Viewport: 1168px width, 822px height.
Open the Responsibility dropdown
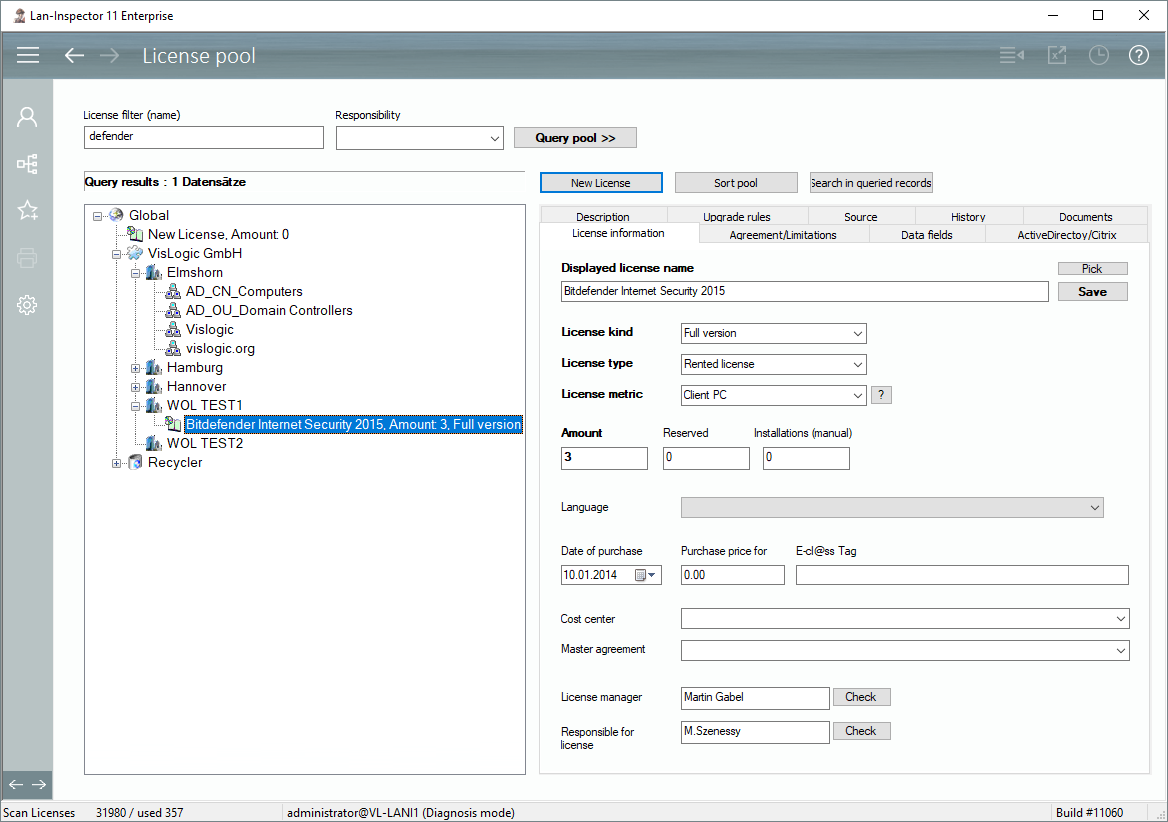click(419, 138)
